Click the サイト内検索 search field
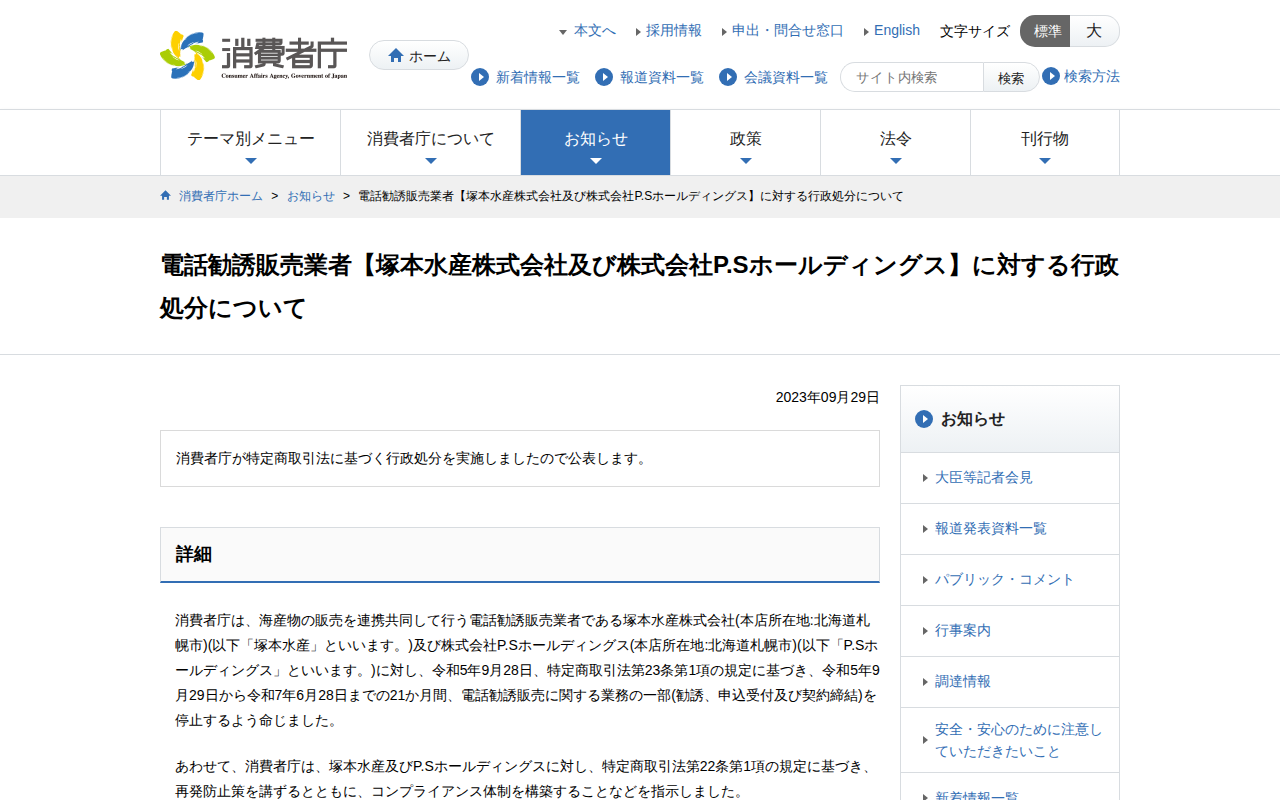This screenshot has width=1280, height=800. click(912, 78)
